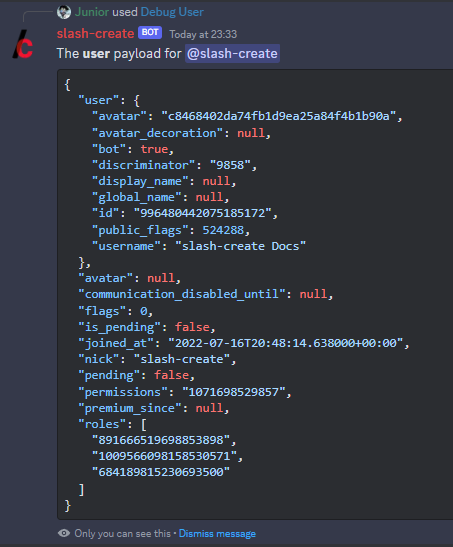Image resolution: width=453 pixels, height=547 pixels.
Task: Click the public_flags value 524288
Action: pos(223,230)
